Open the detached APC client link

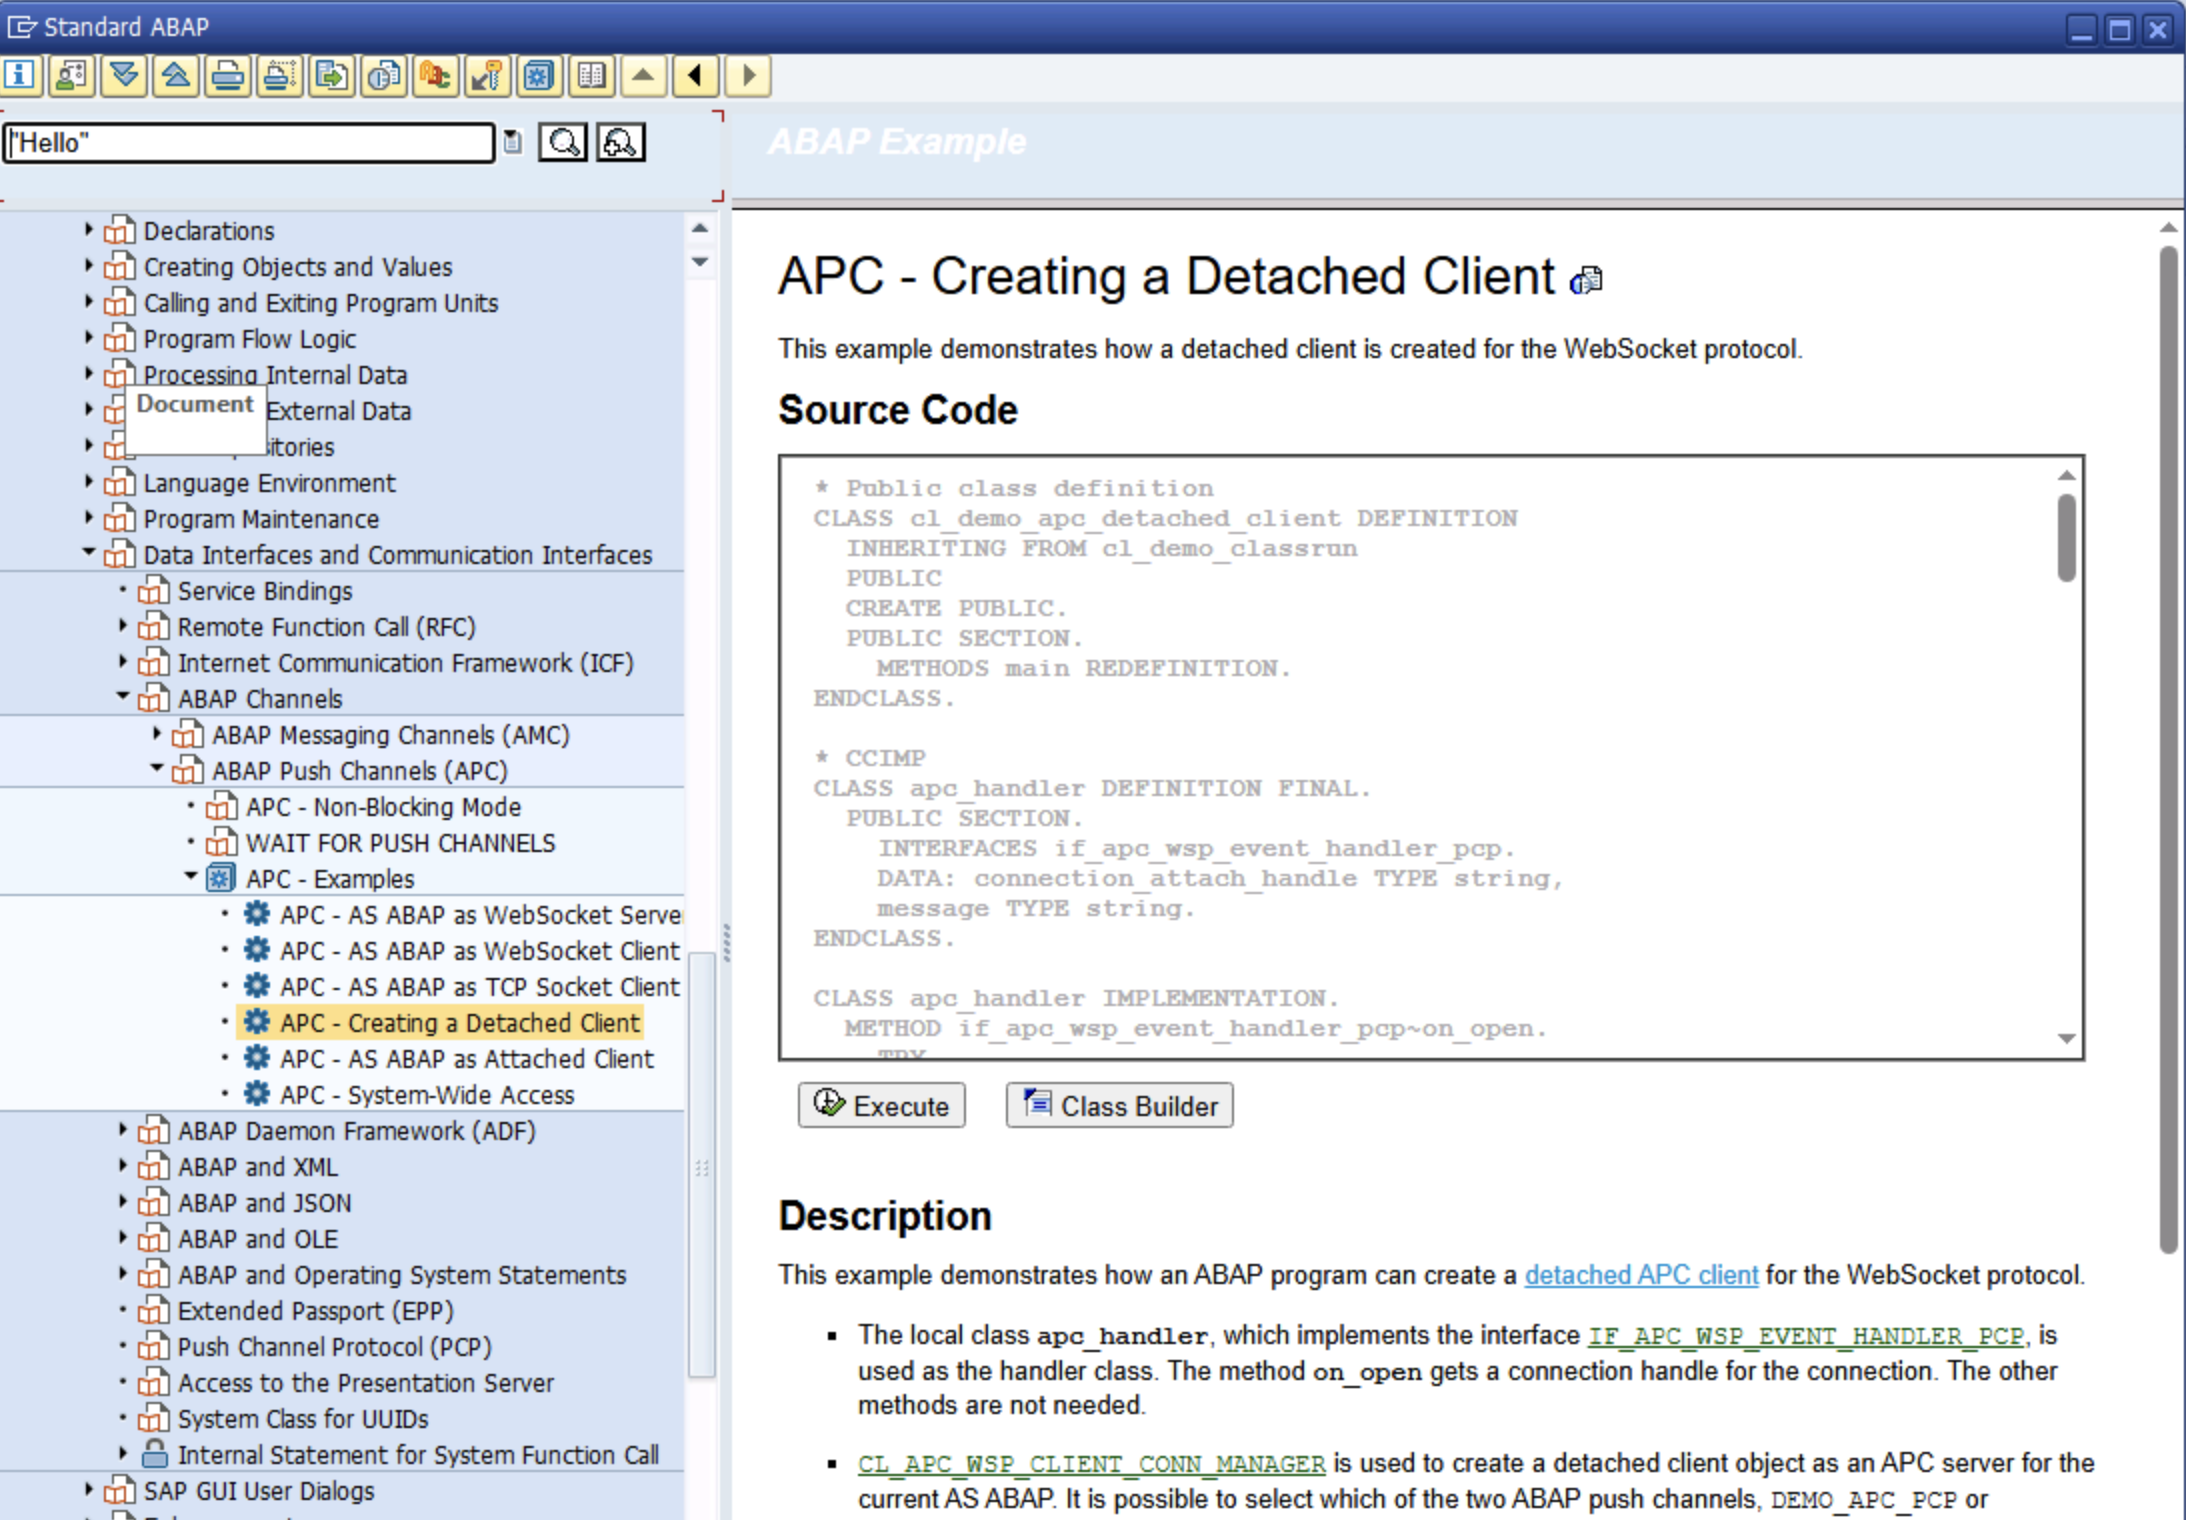1640,1275
